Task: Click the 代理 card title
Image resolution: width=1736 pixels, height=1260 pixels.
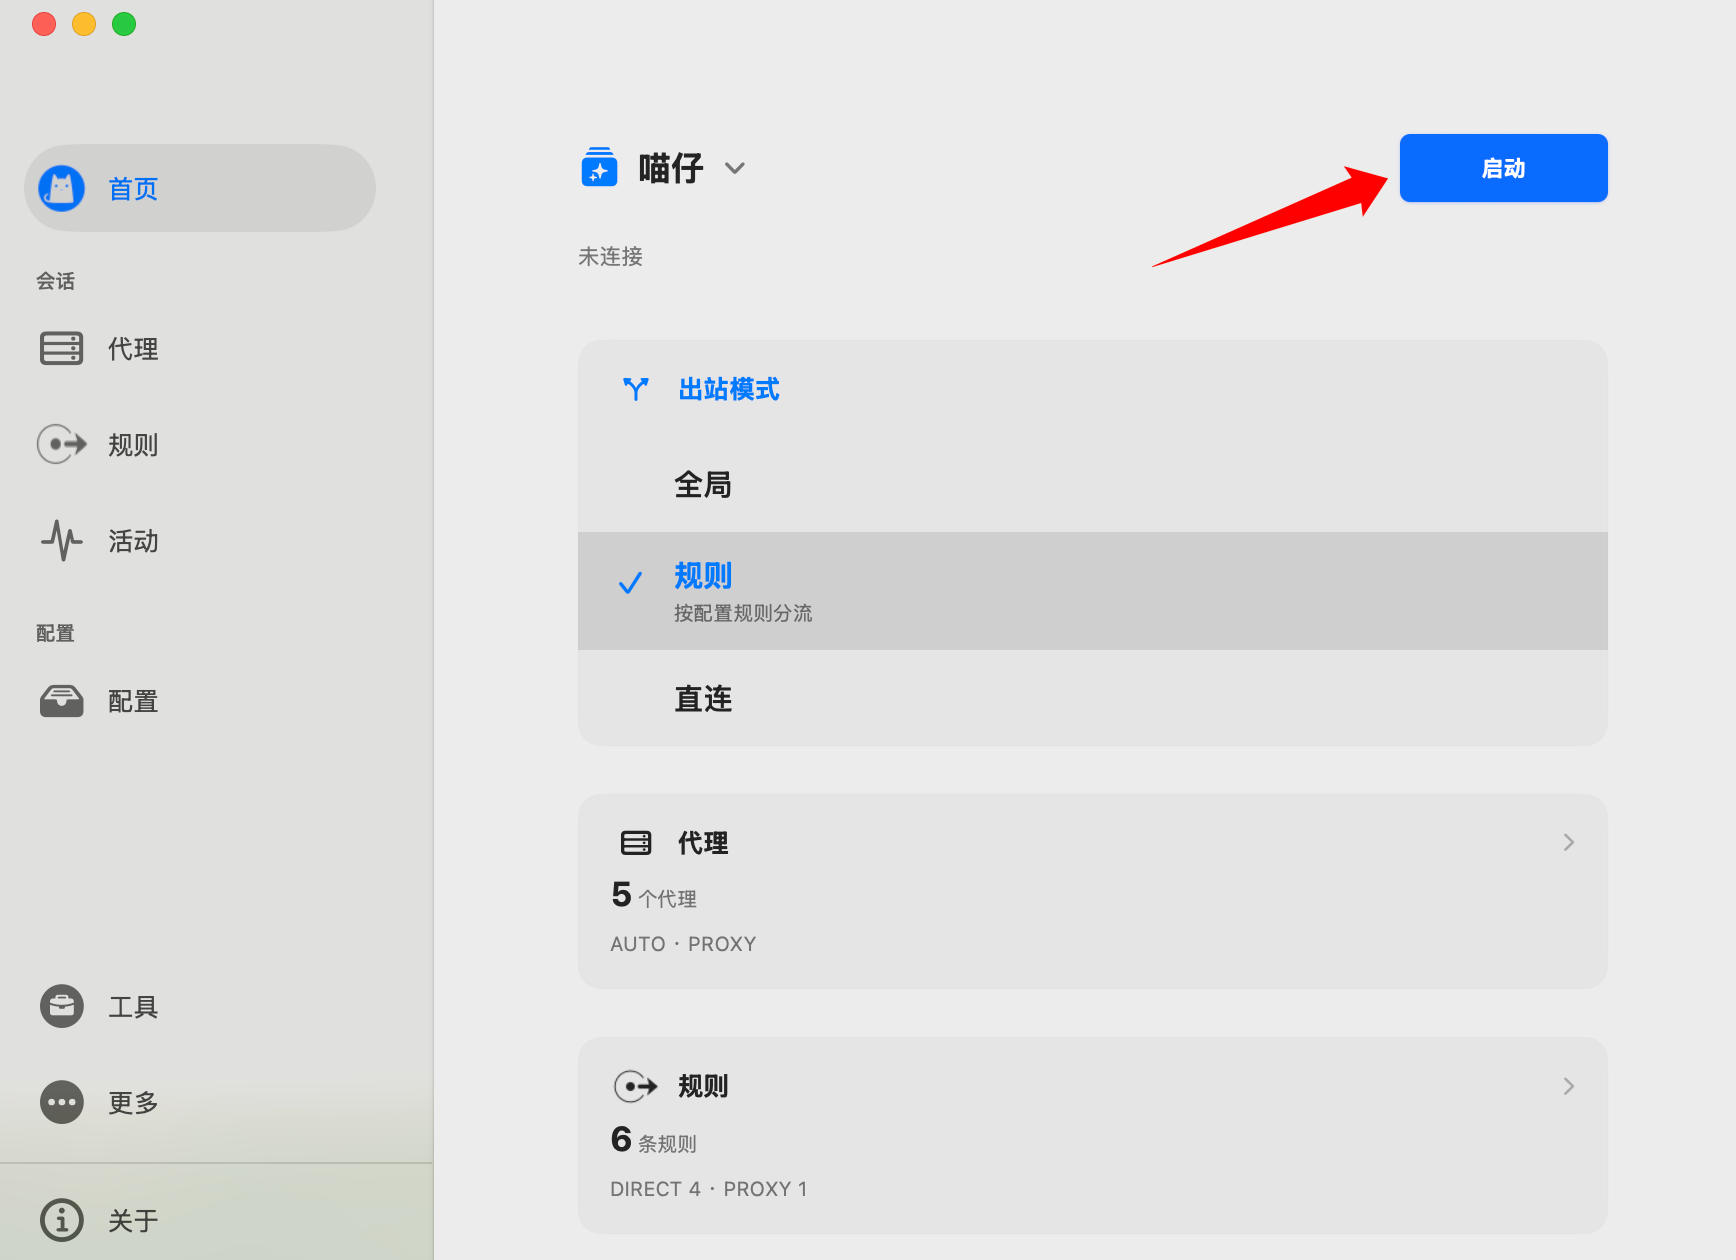Action: [703, 843]
